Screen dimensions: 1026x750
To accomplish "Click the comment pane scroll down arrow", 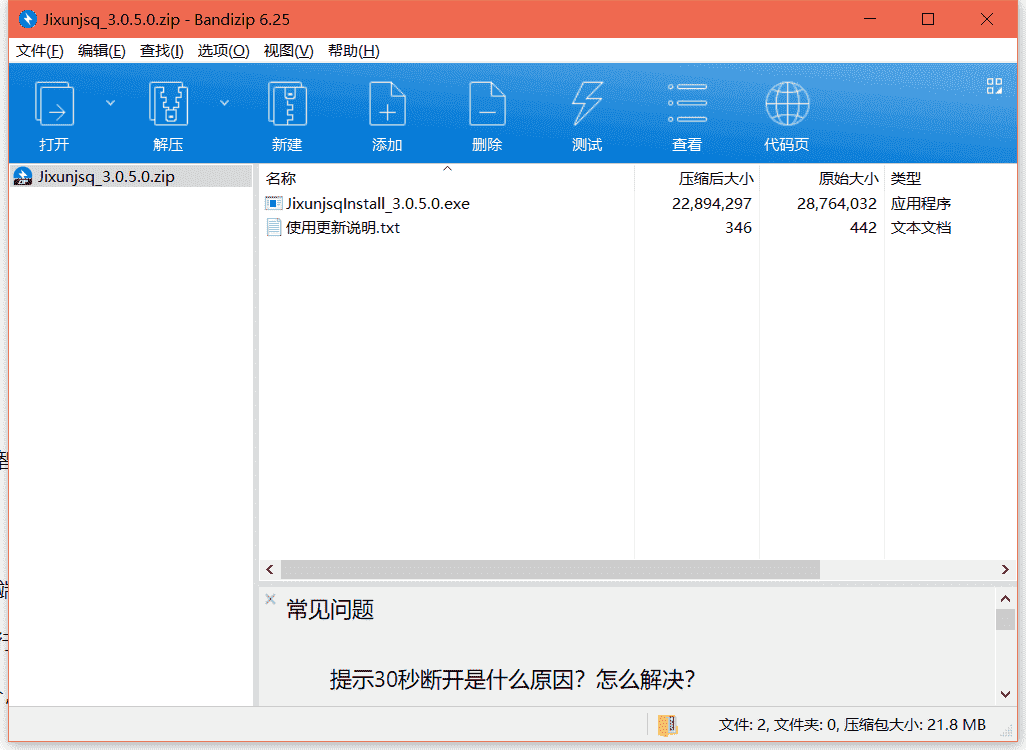I will coord(1006,694).
